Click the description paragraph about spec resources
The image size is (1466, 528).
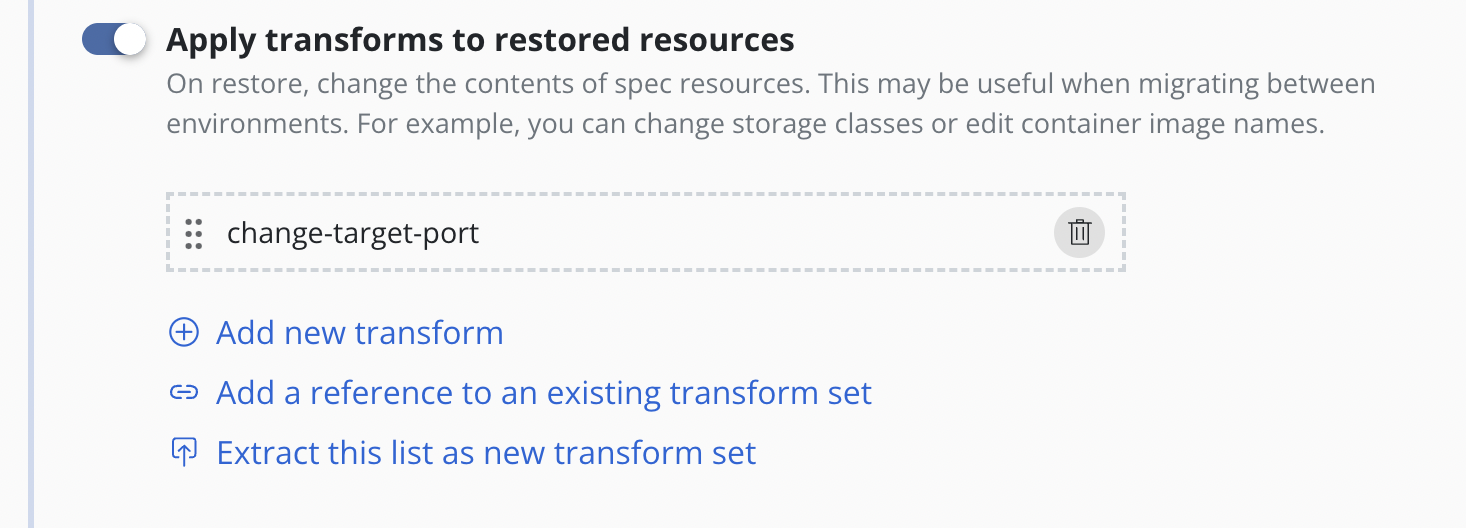pos(771,104)
